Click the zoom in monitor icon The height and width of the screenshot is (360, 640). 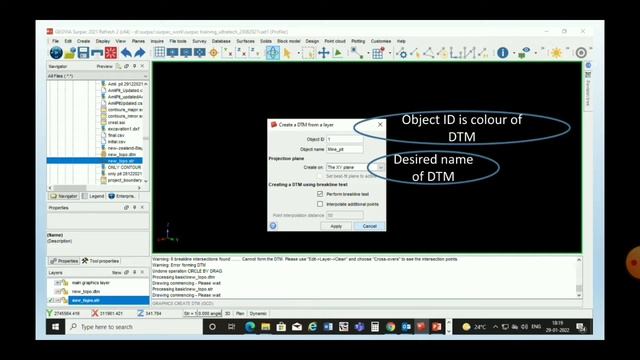pos(173,52)
